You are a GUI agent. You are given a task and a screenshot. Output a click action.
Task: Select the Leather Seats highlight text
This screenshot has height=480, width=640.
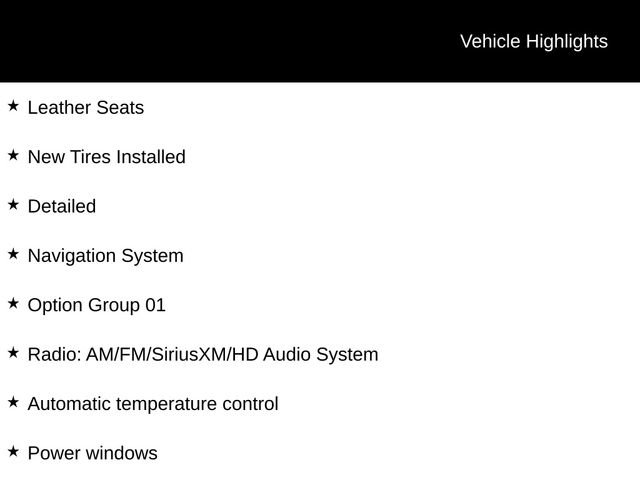85,108
